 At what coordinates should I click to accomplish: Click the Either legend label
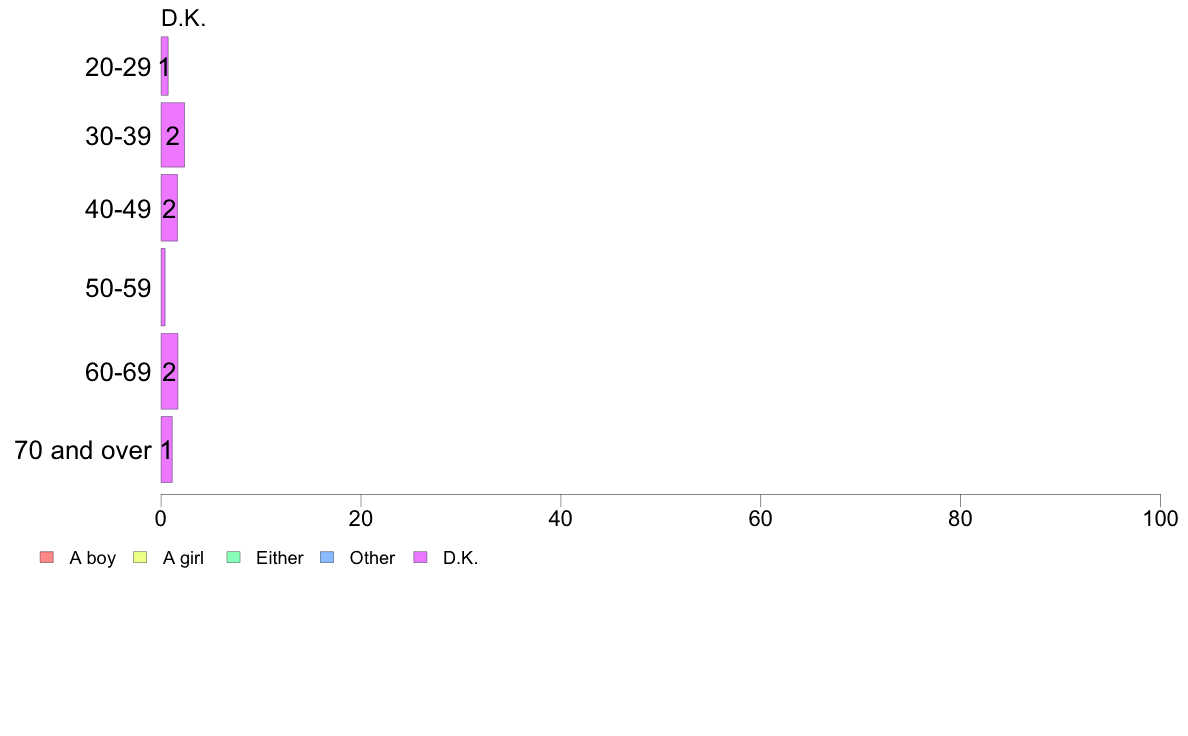coord(280,558)
